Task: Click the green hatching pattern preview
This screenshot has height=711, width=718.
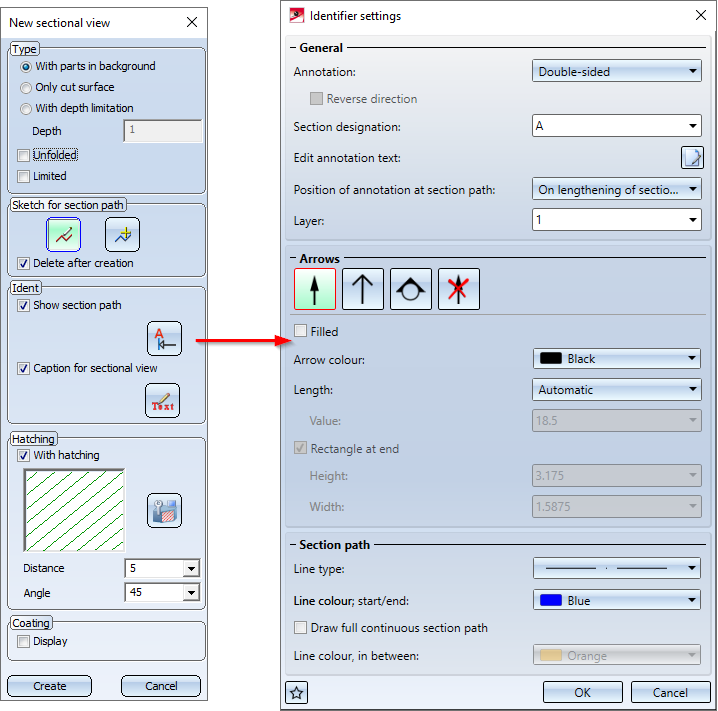Action: pos(75,510)
